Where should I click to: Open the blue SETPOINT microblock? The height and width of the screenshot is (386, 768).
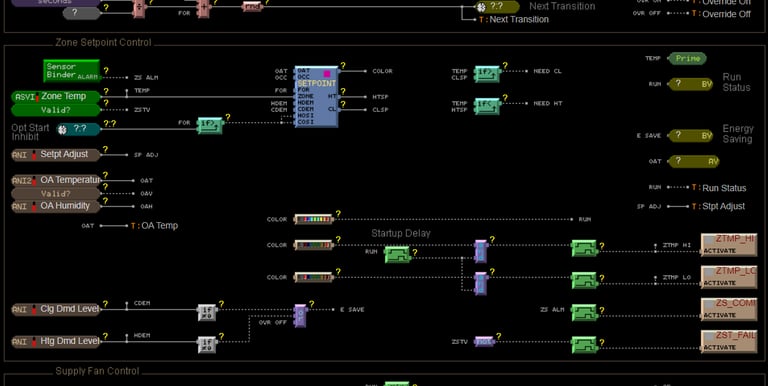pos(316,96)
